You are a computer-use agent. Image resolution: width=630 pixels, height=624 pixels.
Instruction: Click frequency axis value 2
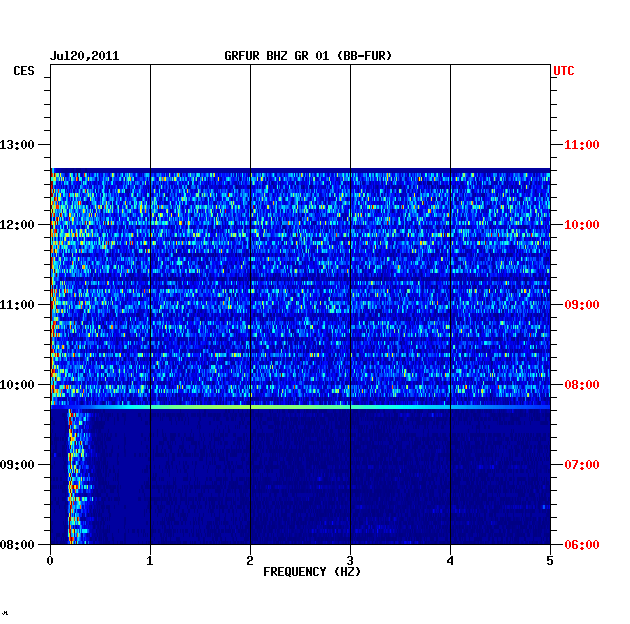point(250,560)
